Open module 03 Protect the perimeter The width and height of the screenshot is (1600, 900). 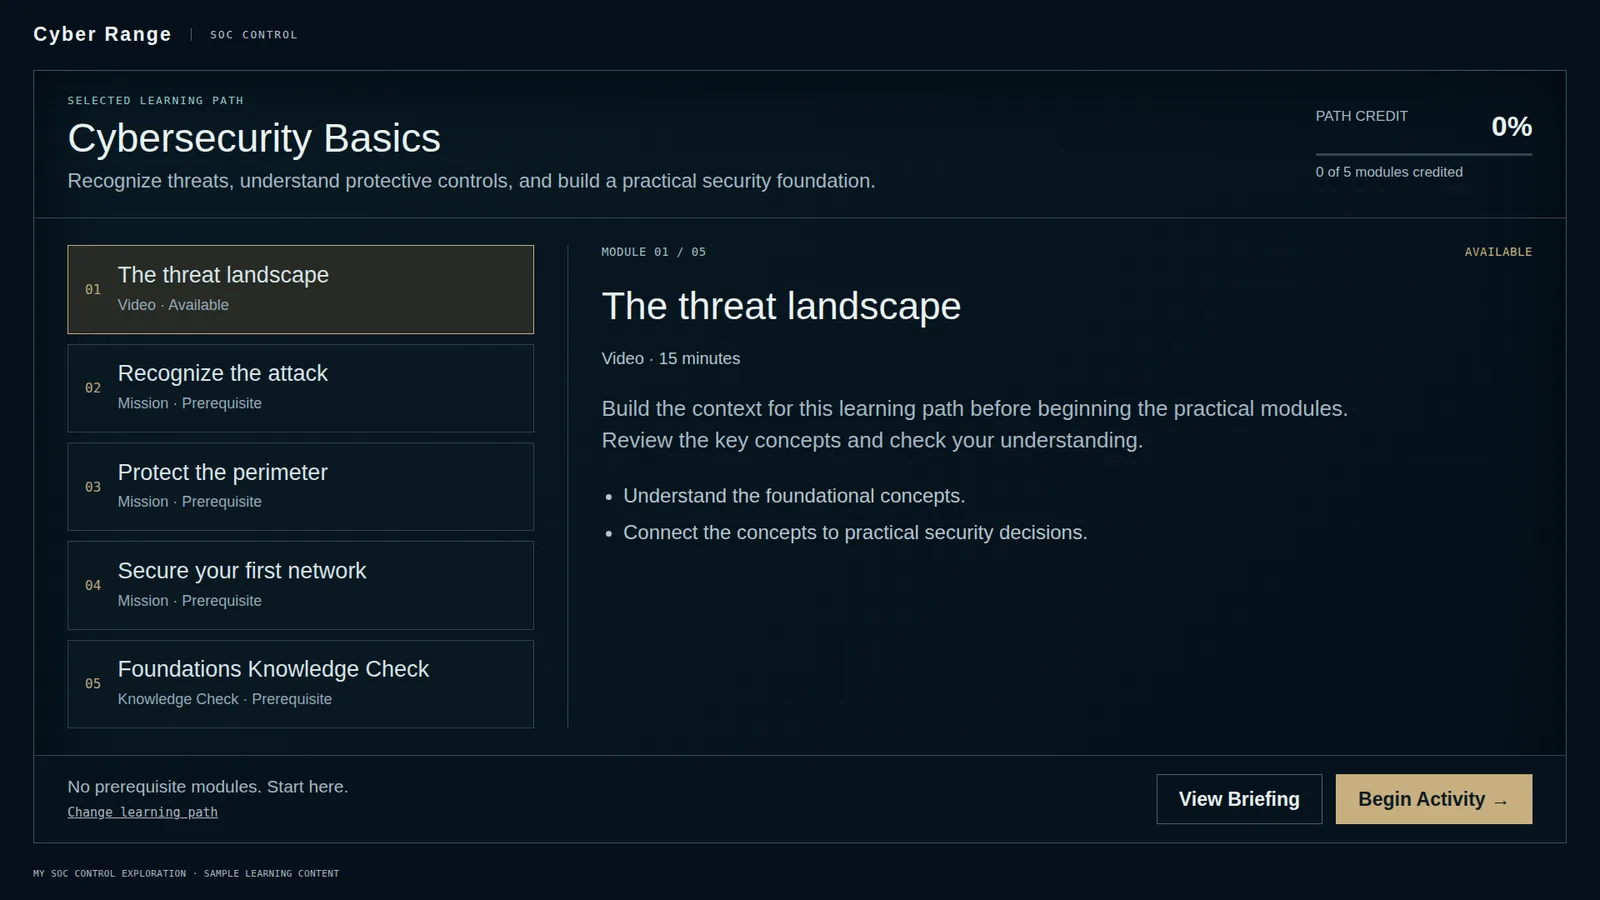(300, 487)
